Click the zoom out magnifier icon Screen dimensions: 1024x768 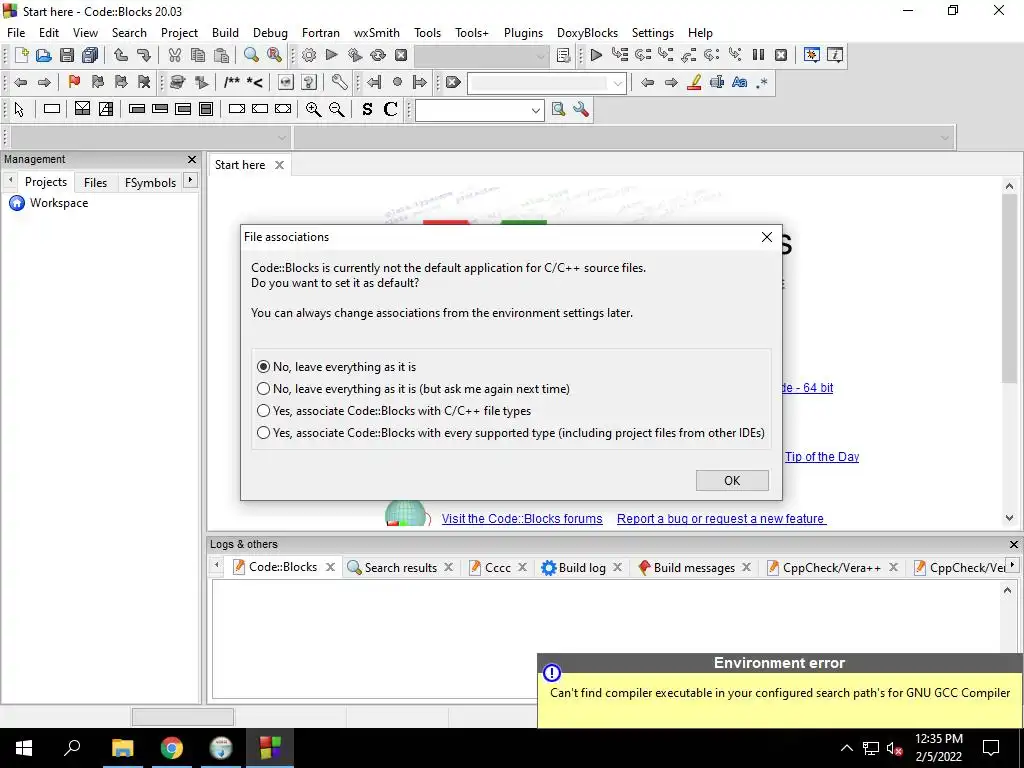pyautogui.click(x=336, y=110)
